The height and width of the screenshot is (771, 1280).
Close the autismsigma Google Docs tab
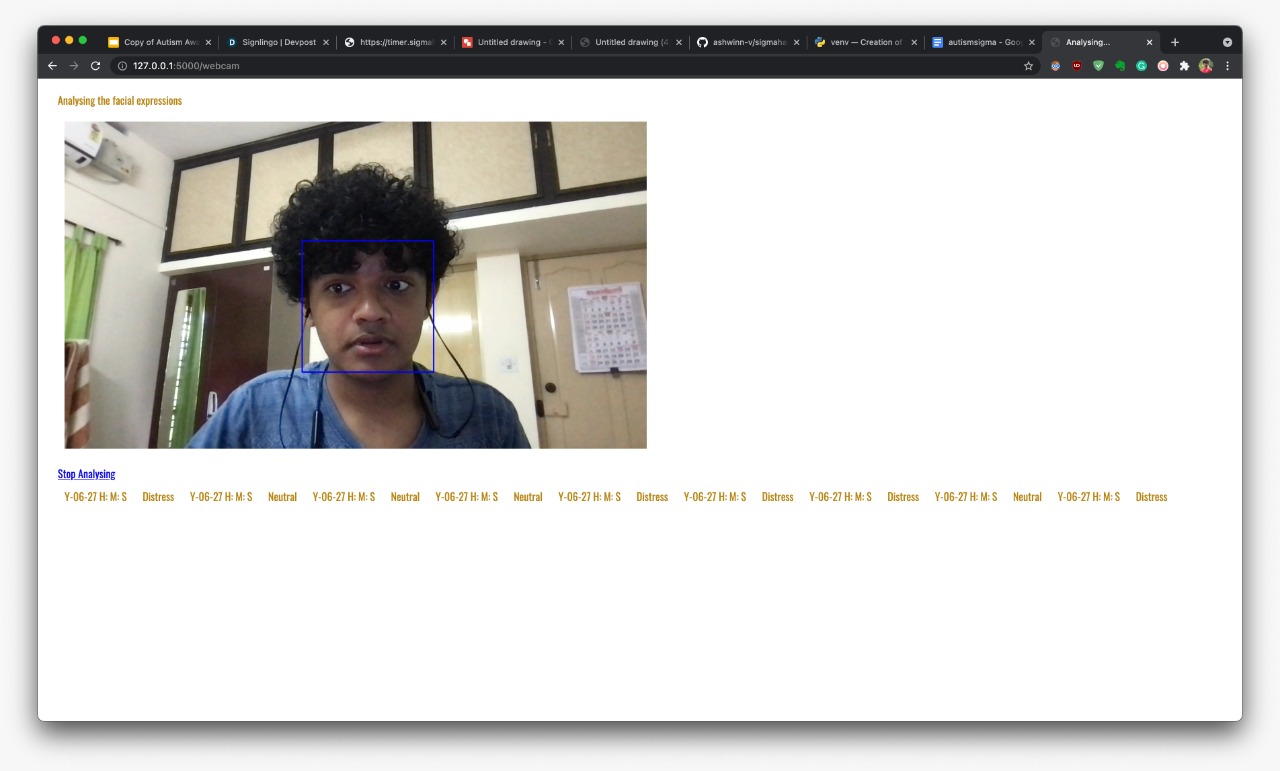coord(1031,43)
